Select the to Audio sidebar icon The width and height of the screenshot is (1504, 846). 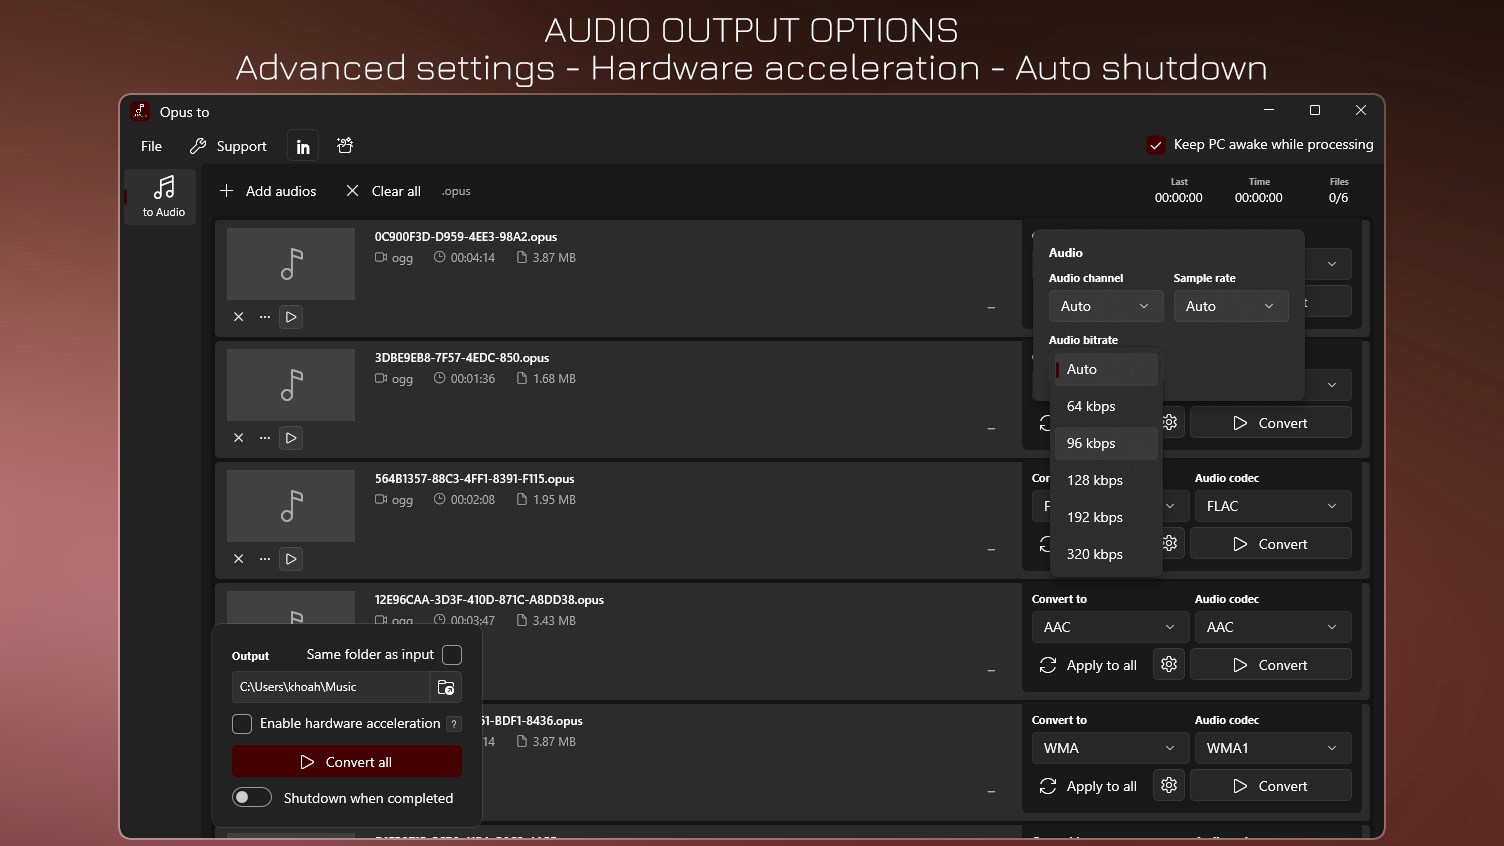[x=164, y=196]
